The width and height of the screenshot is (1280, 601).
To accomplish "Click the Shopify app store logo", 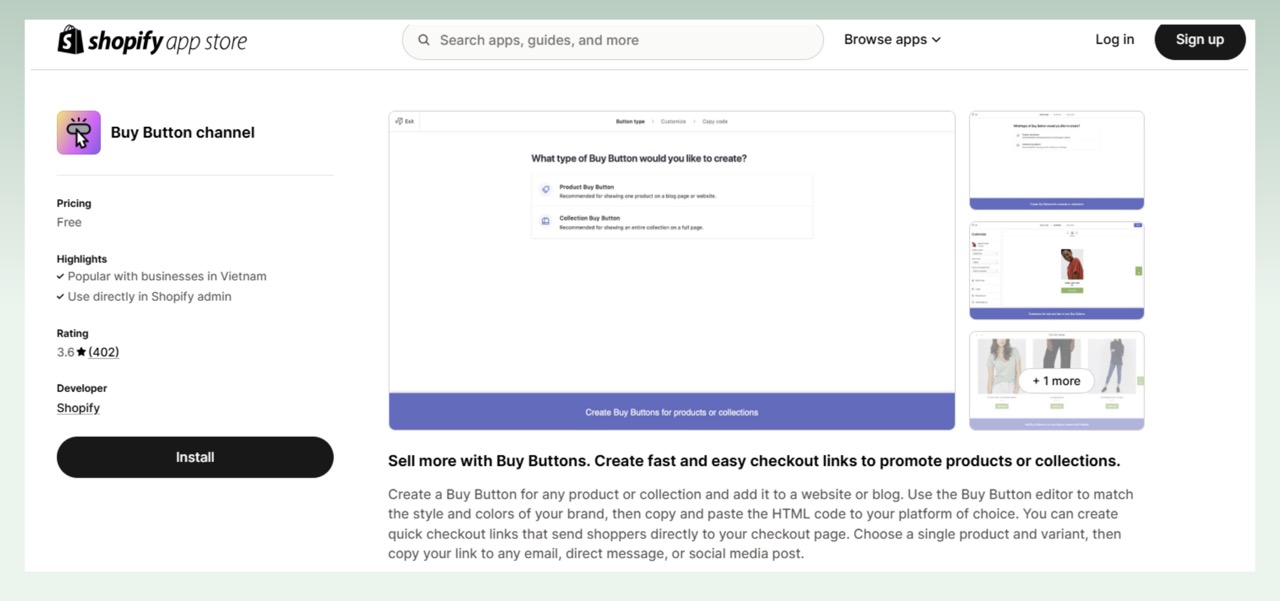I will coord(152,40).
